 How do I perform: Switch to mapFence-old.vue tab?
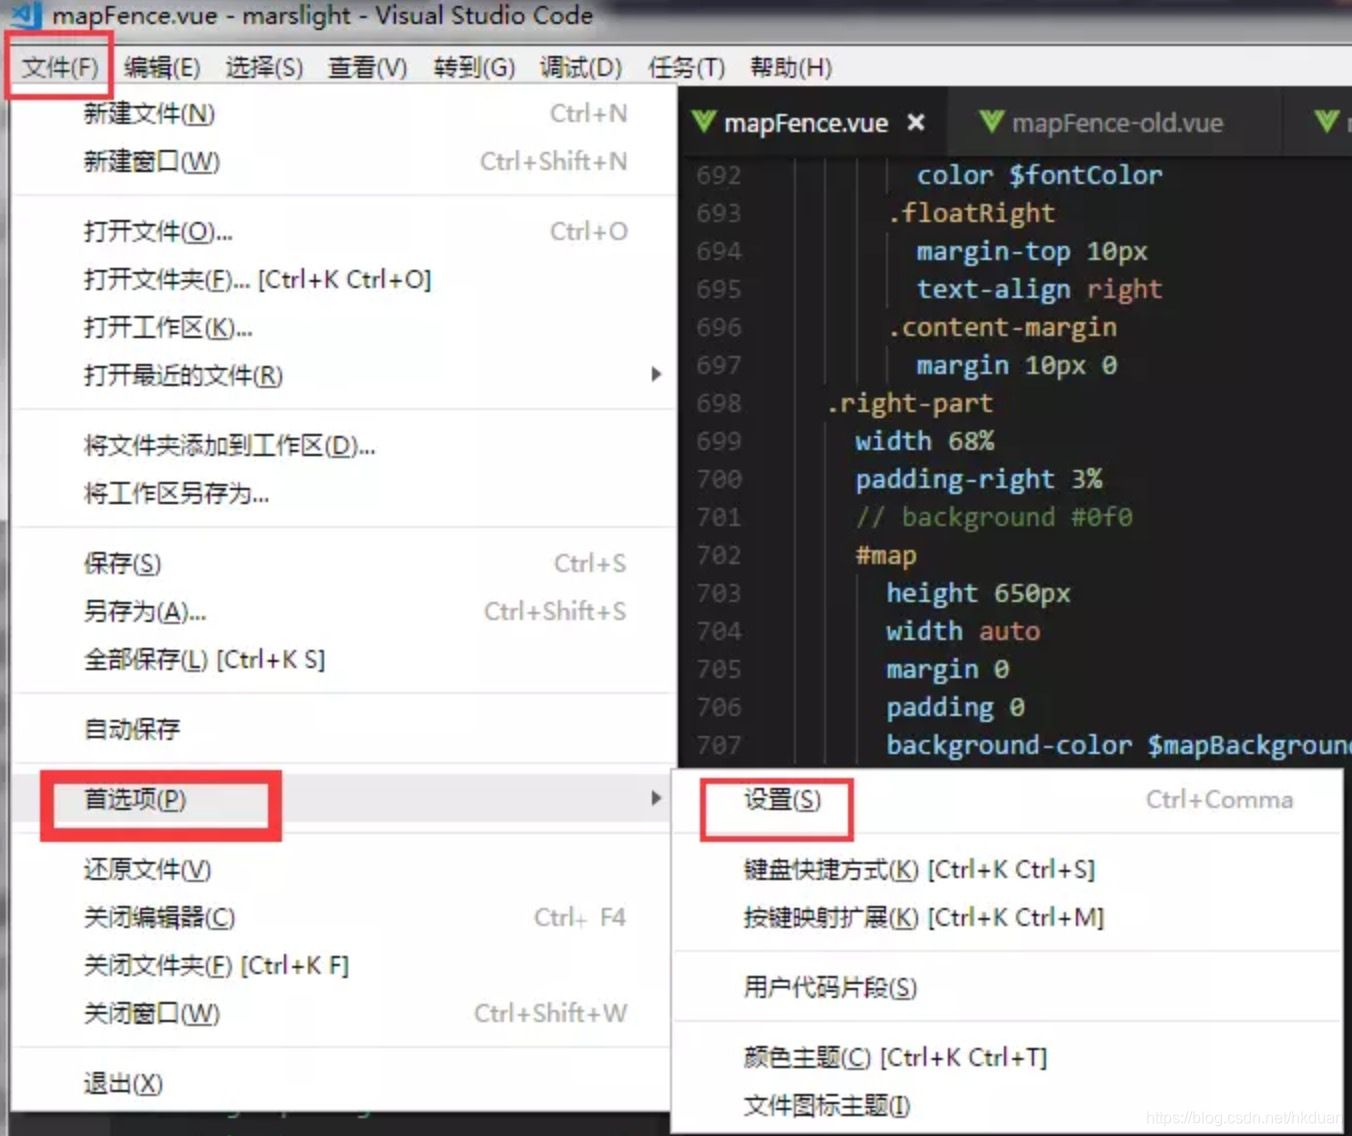click(x=1116, y=122)
